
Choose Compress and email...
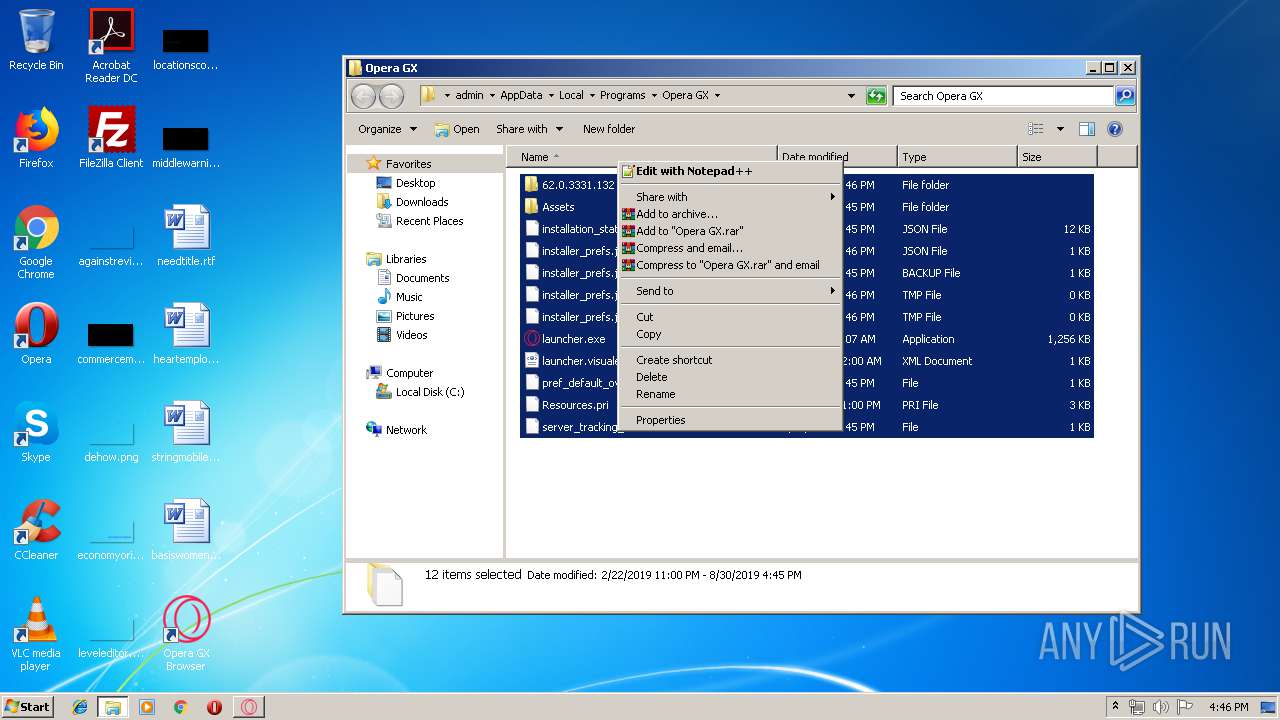pyautogui.click(x=728, y=248)
